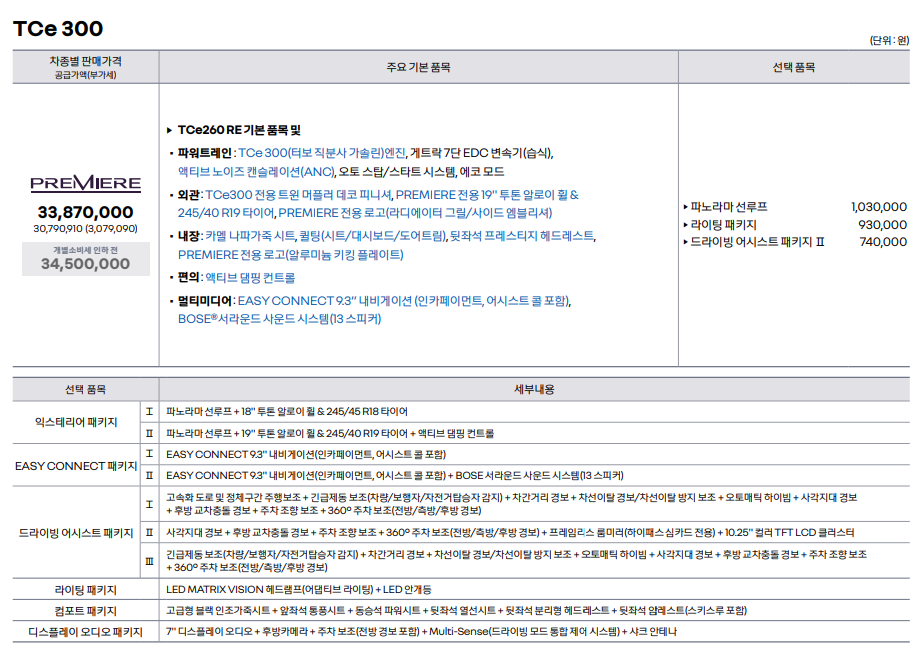Click the 내장 label
The image size is (919, 653).
click(x=189, y=236)
